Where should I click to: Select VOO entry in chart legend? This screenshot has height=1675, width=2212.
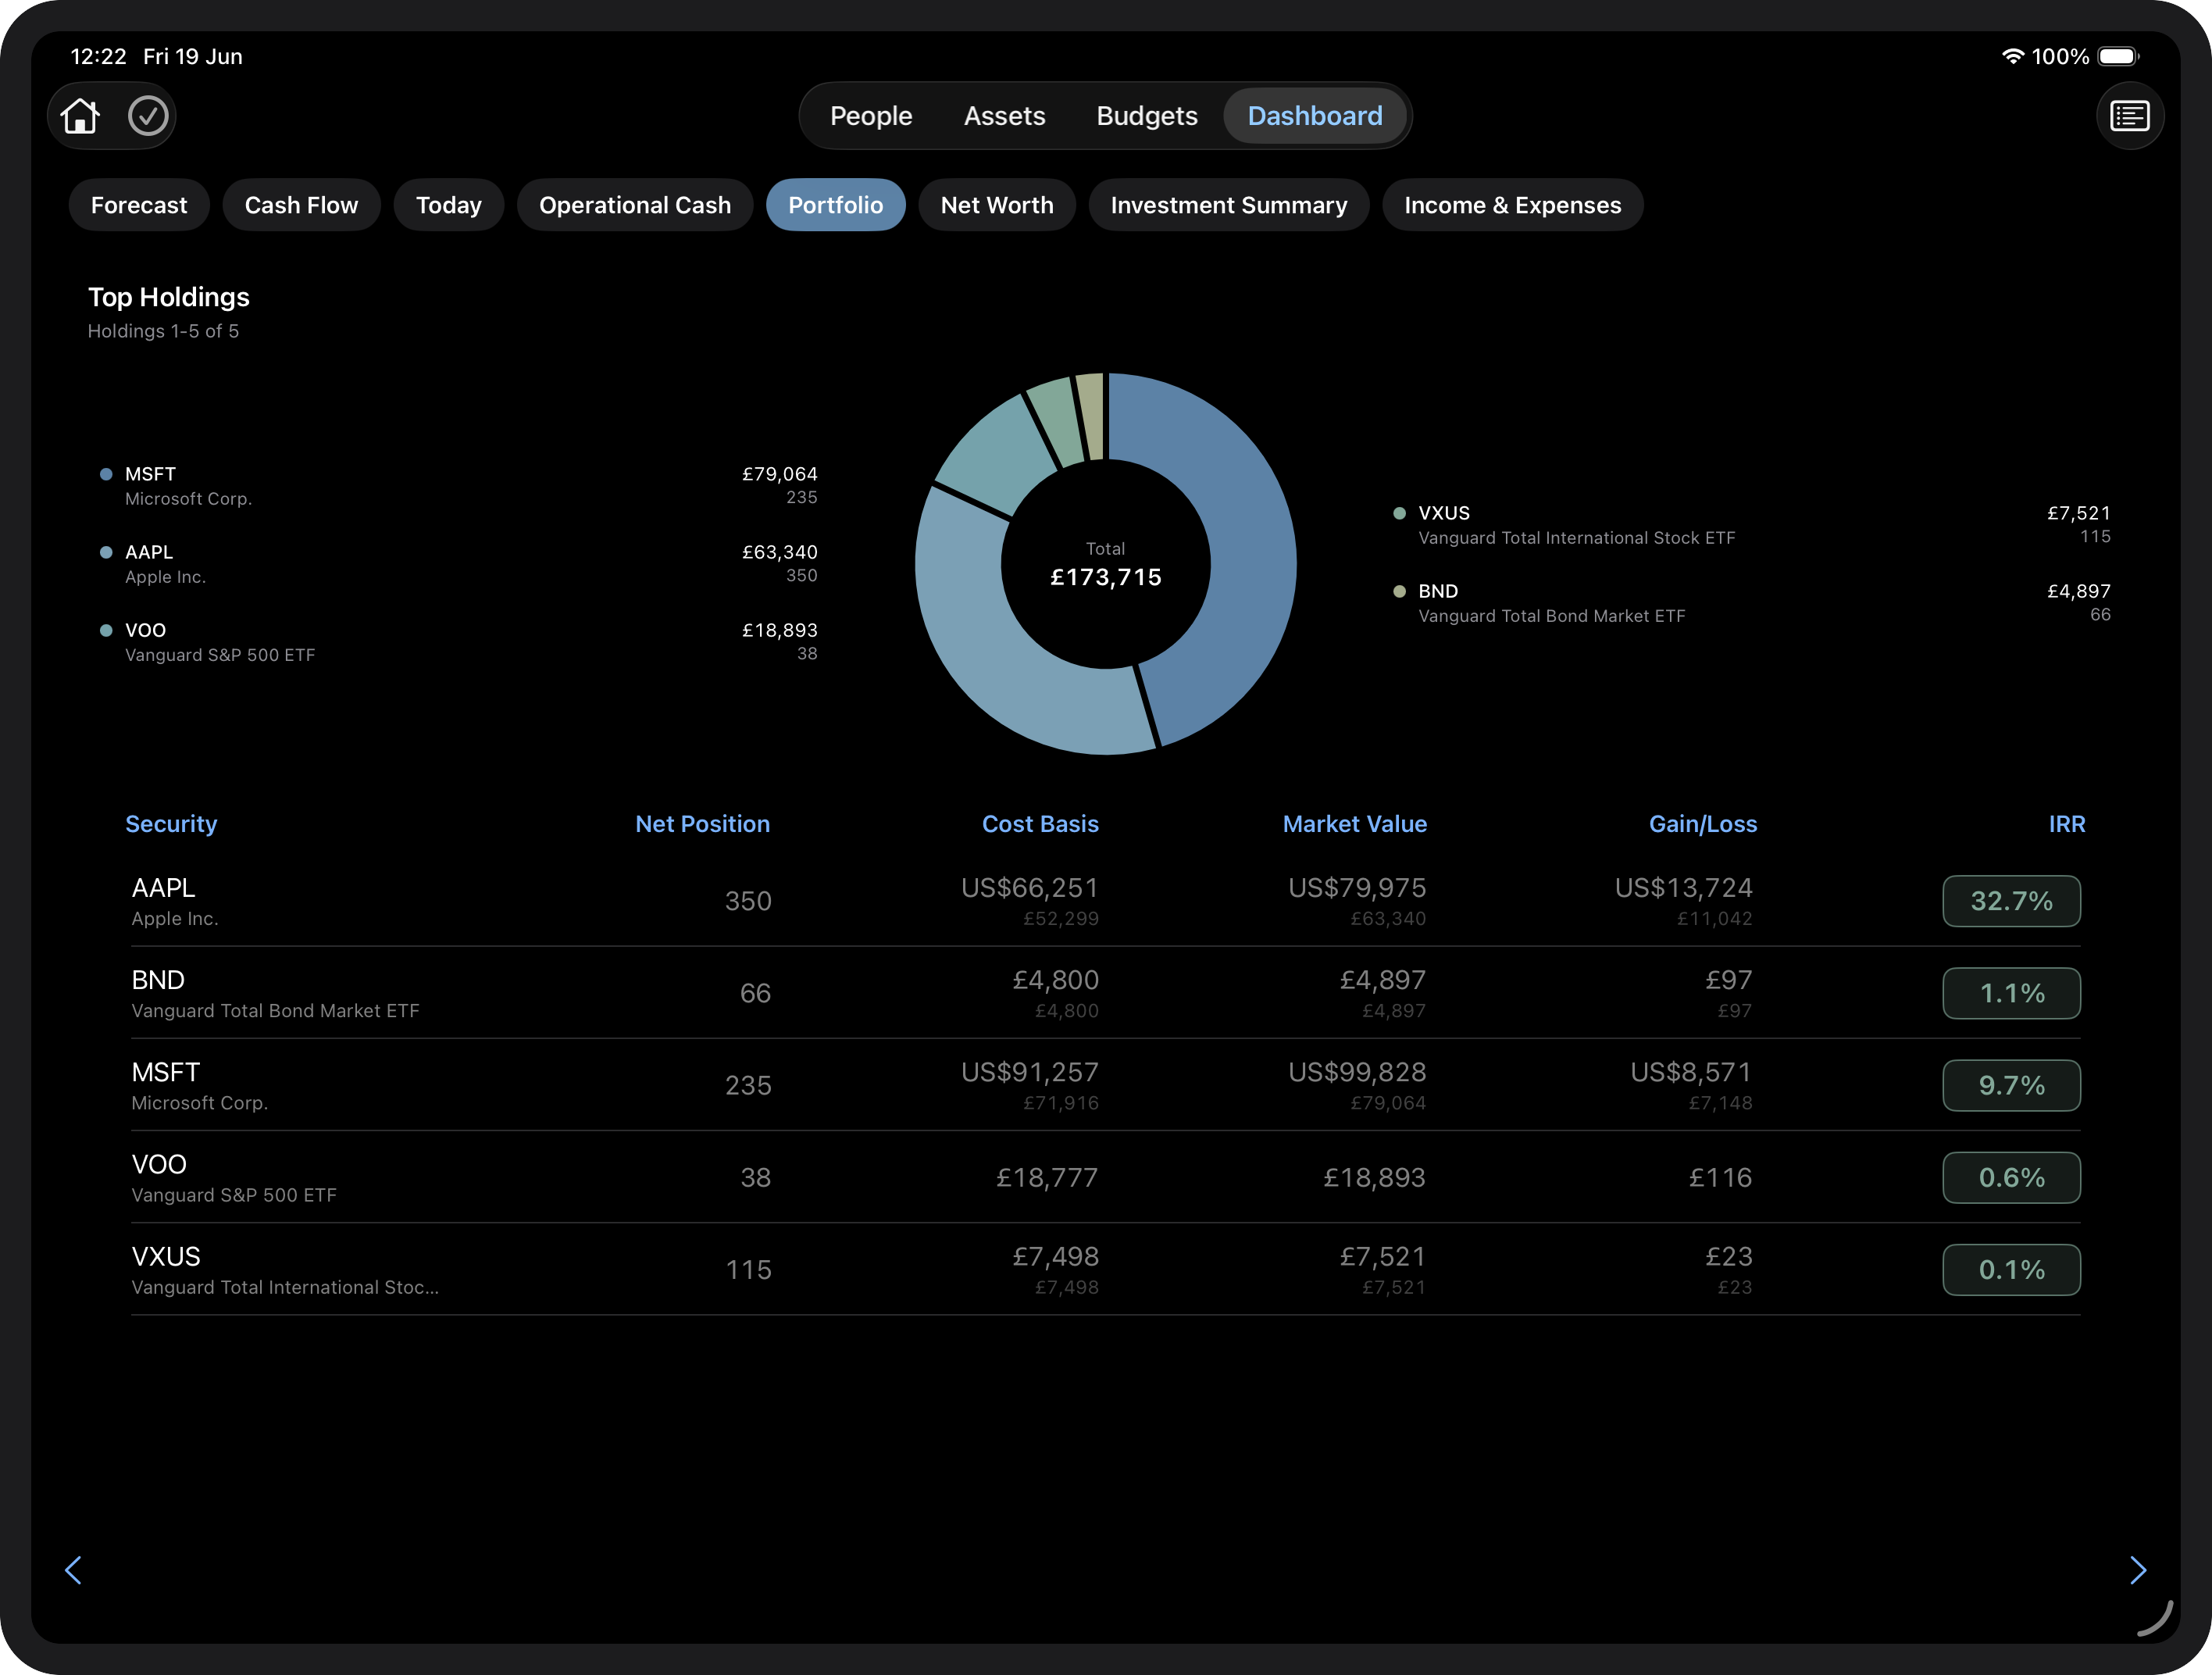point(459,641)
